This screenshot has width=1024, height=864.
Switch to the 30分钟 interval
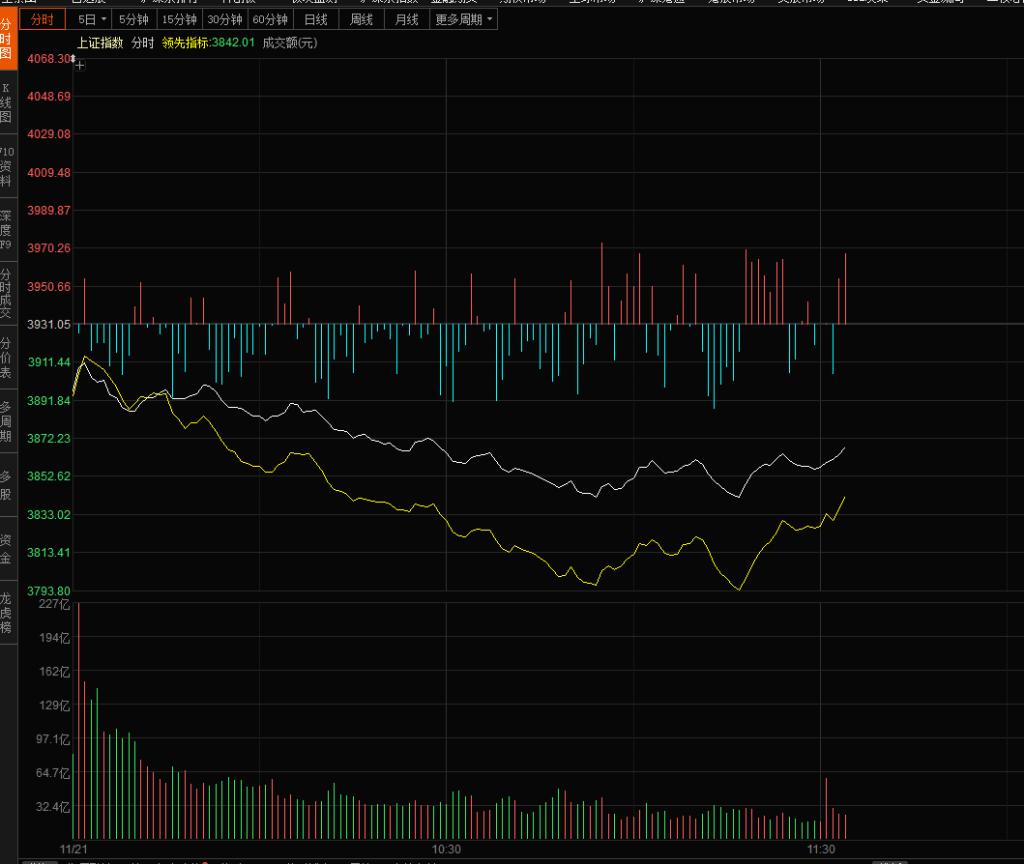click(225, 20)
